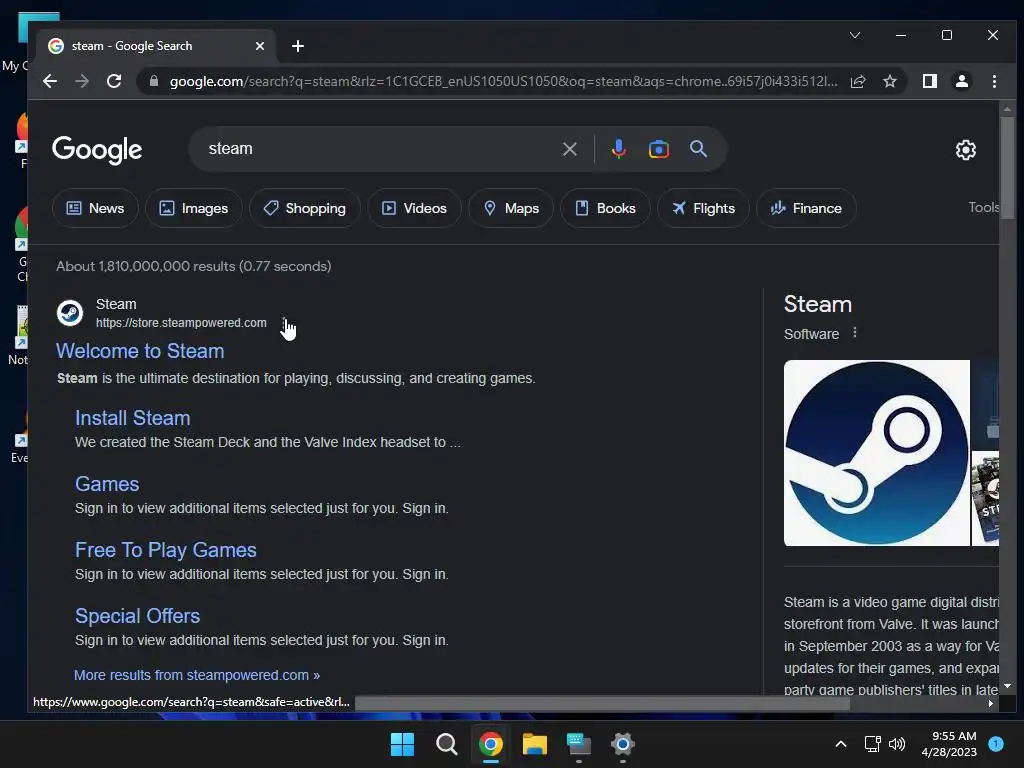Screen dimensions: 1024x768
Task: Open the Free To Play Games link
Action: (165, 550)
